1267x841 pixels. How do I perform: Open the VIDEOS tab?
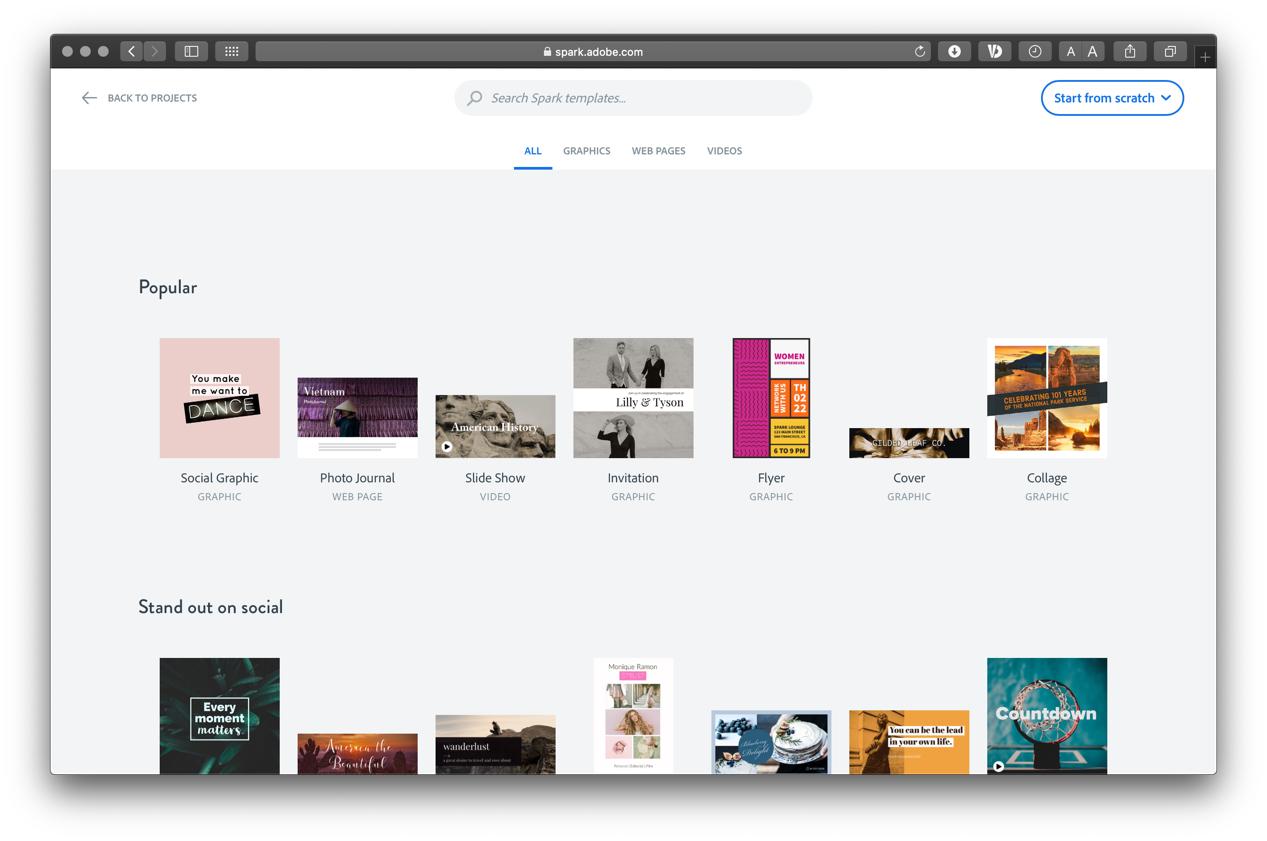(724, 150)
